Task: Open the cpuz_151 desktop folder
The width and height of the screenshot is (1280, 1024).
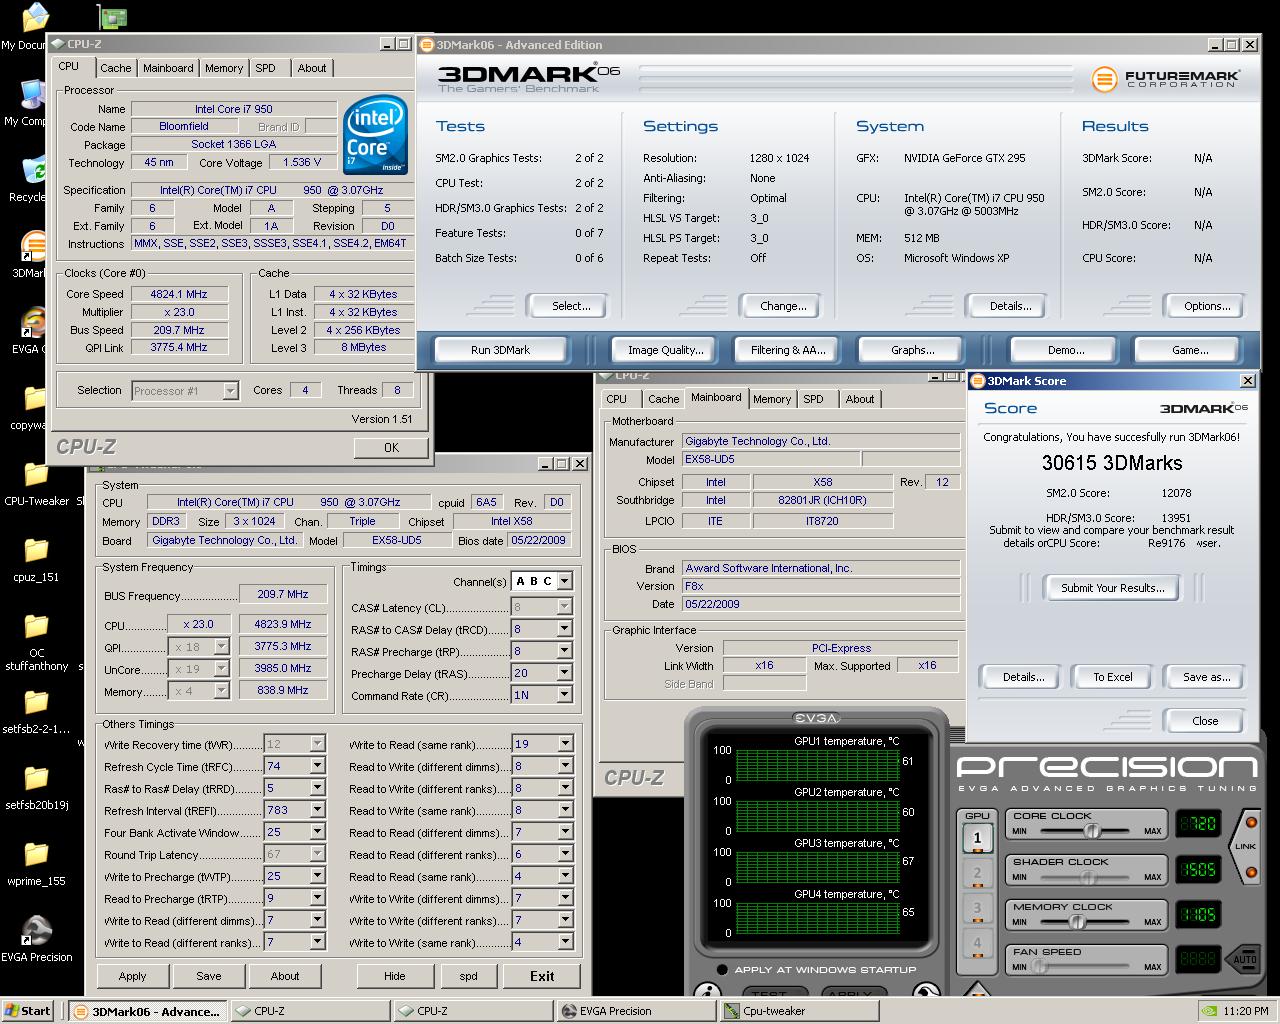Action: (36, 550)
